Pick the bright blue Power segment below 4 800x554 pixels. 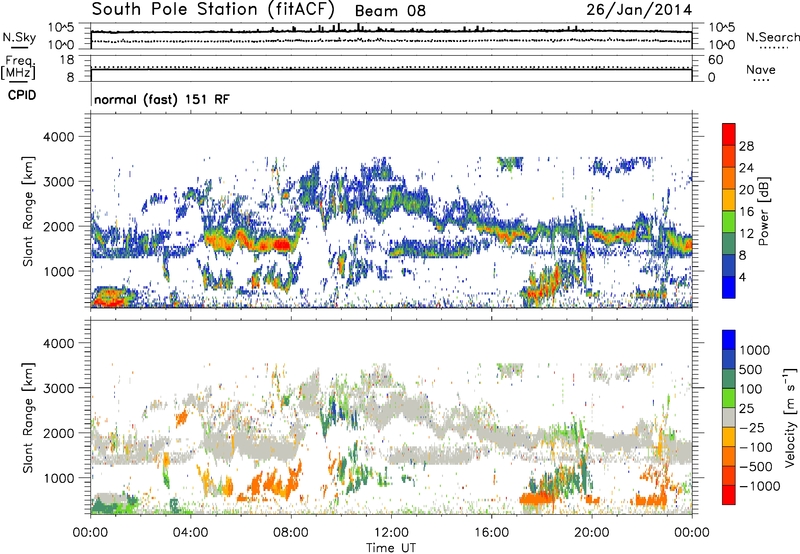[x=729, y=287]
